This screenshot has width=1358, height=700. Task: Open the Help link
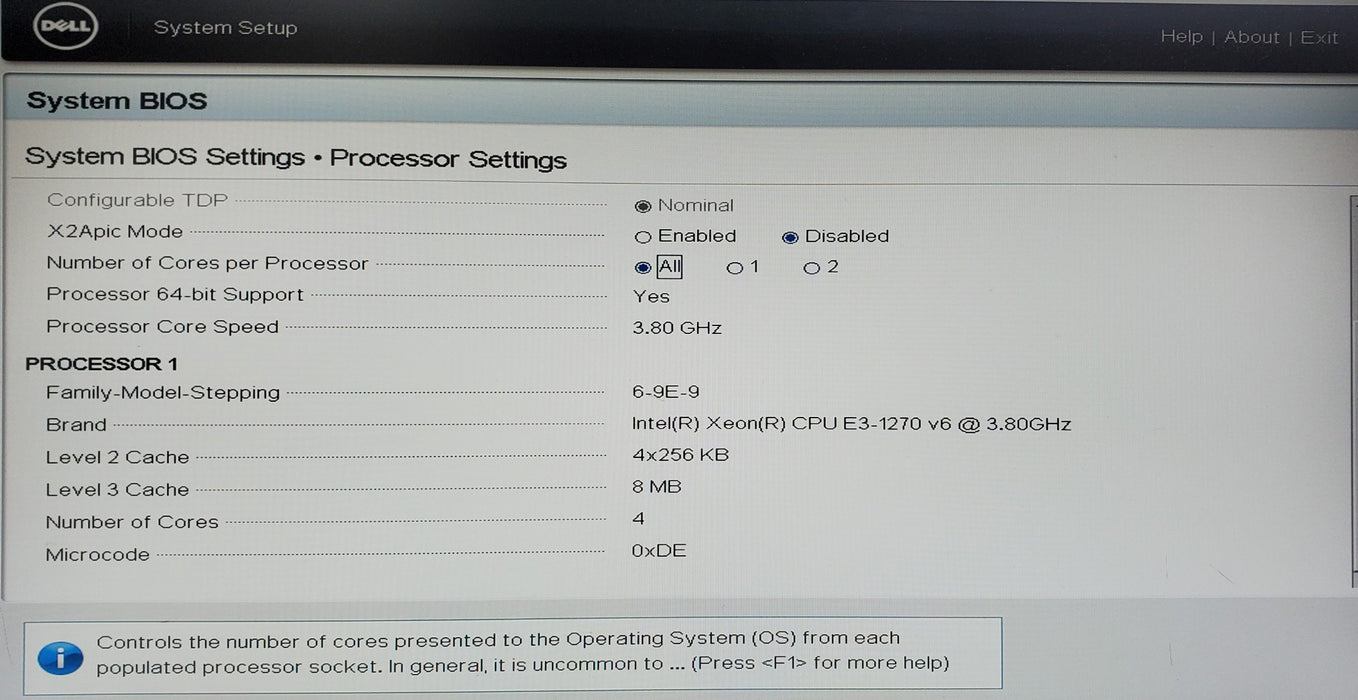pos(1181,36)
